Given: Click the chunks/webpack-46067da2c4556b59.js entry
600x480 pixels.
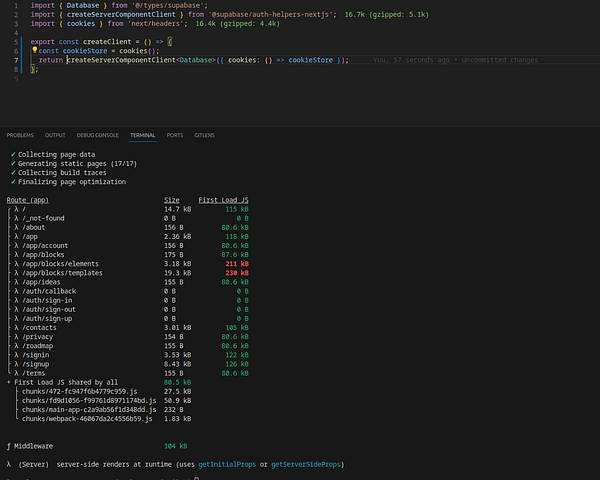Looking at the screenshot, I should pos(88,417).
